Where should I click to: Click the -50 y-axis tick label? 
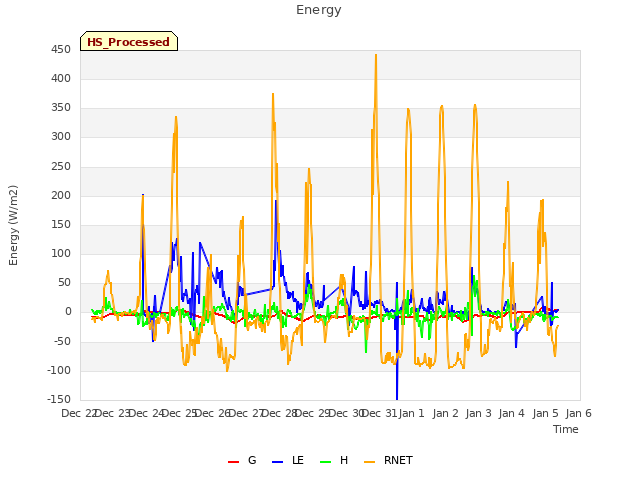pyautogui.click(x=62, y=341)
